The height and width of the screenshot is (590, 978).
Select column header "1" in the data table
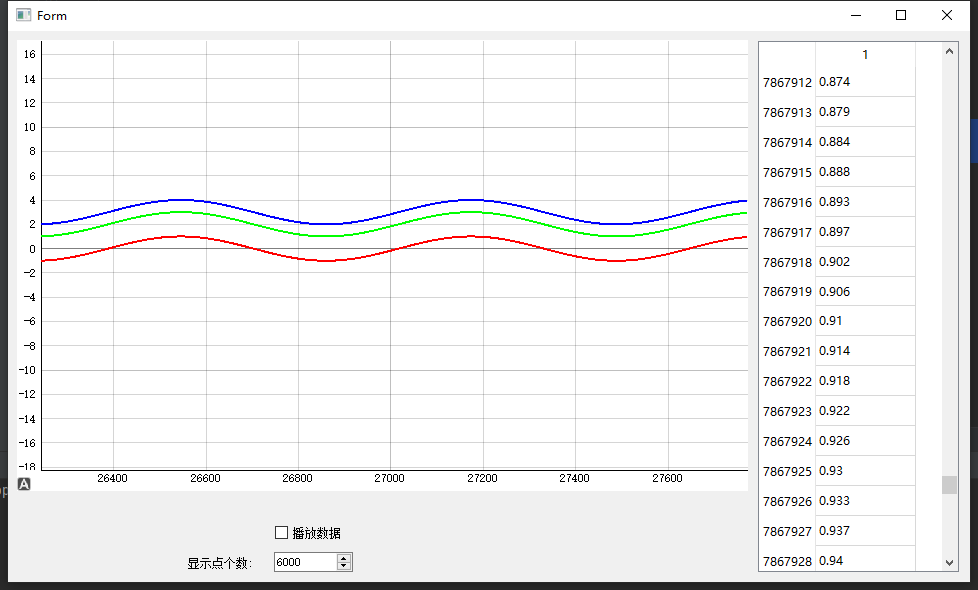864,54
